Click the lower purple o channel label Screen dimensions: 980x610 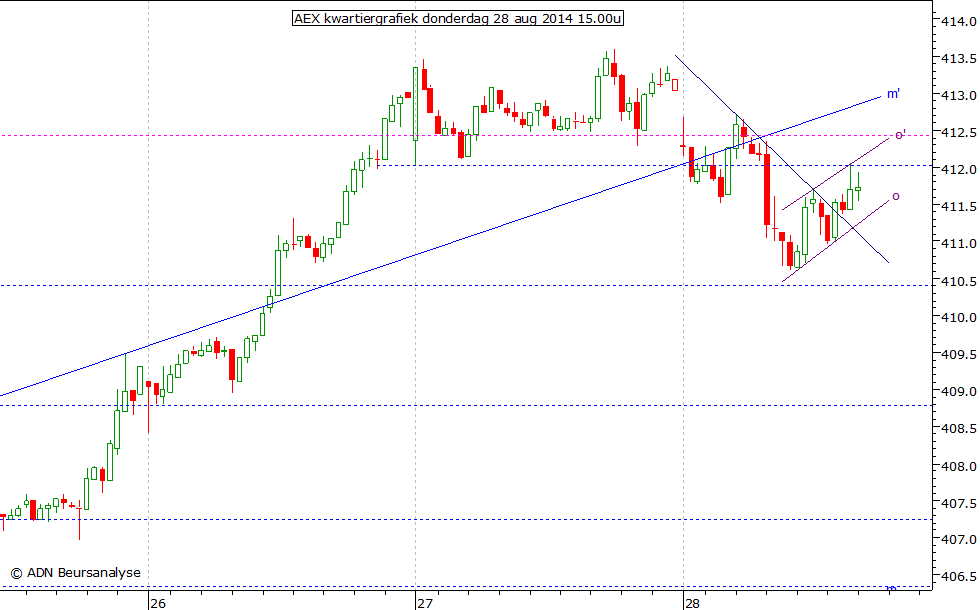[x=896, y=196]
